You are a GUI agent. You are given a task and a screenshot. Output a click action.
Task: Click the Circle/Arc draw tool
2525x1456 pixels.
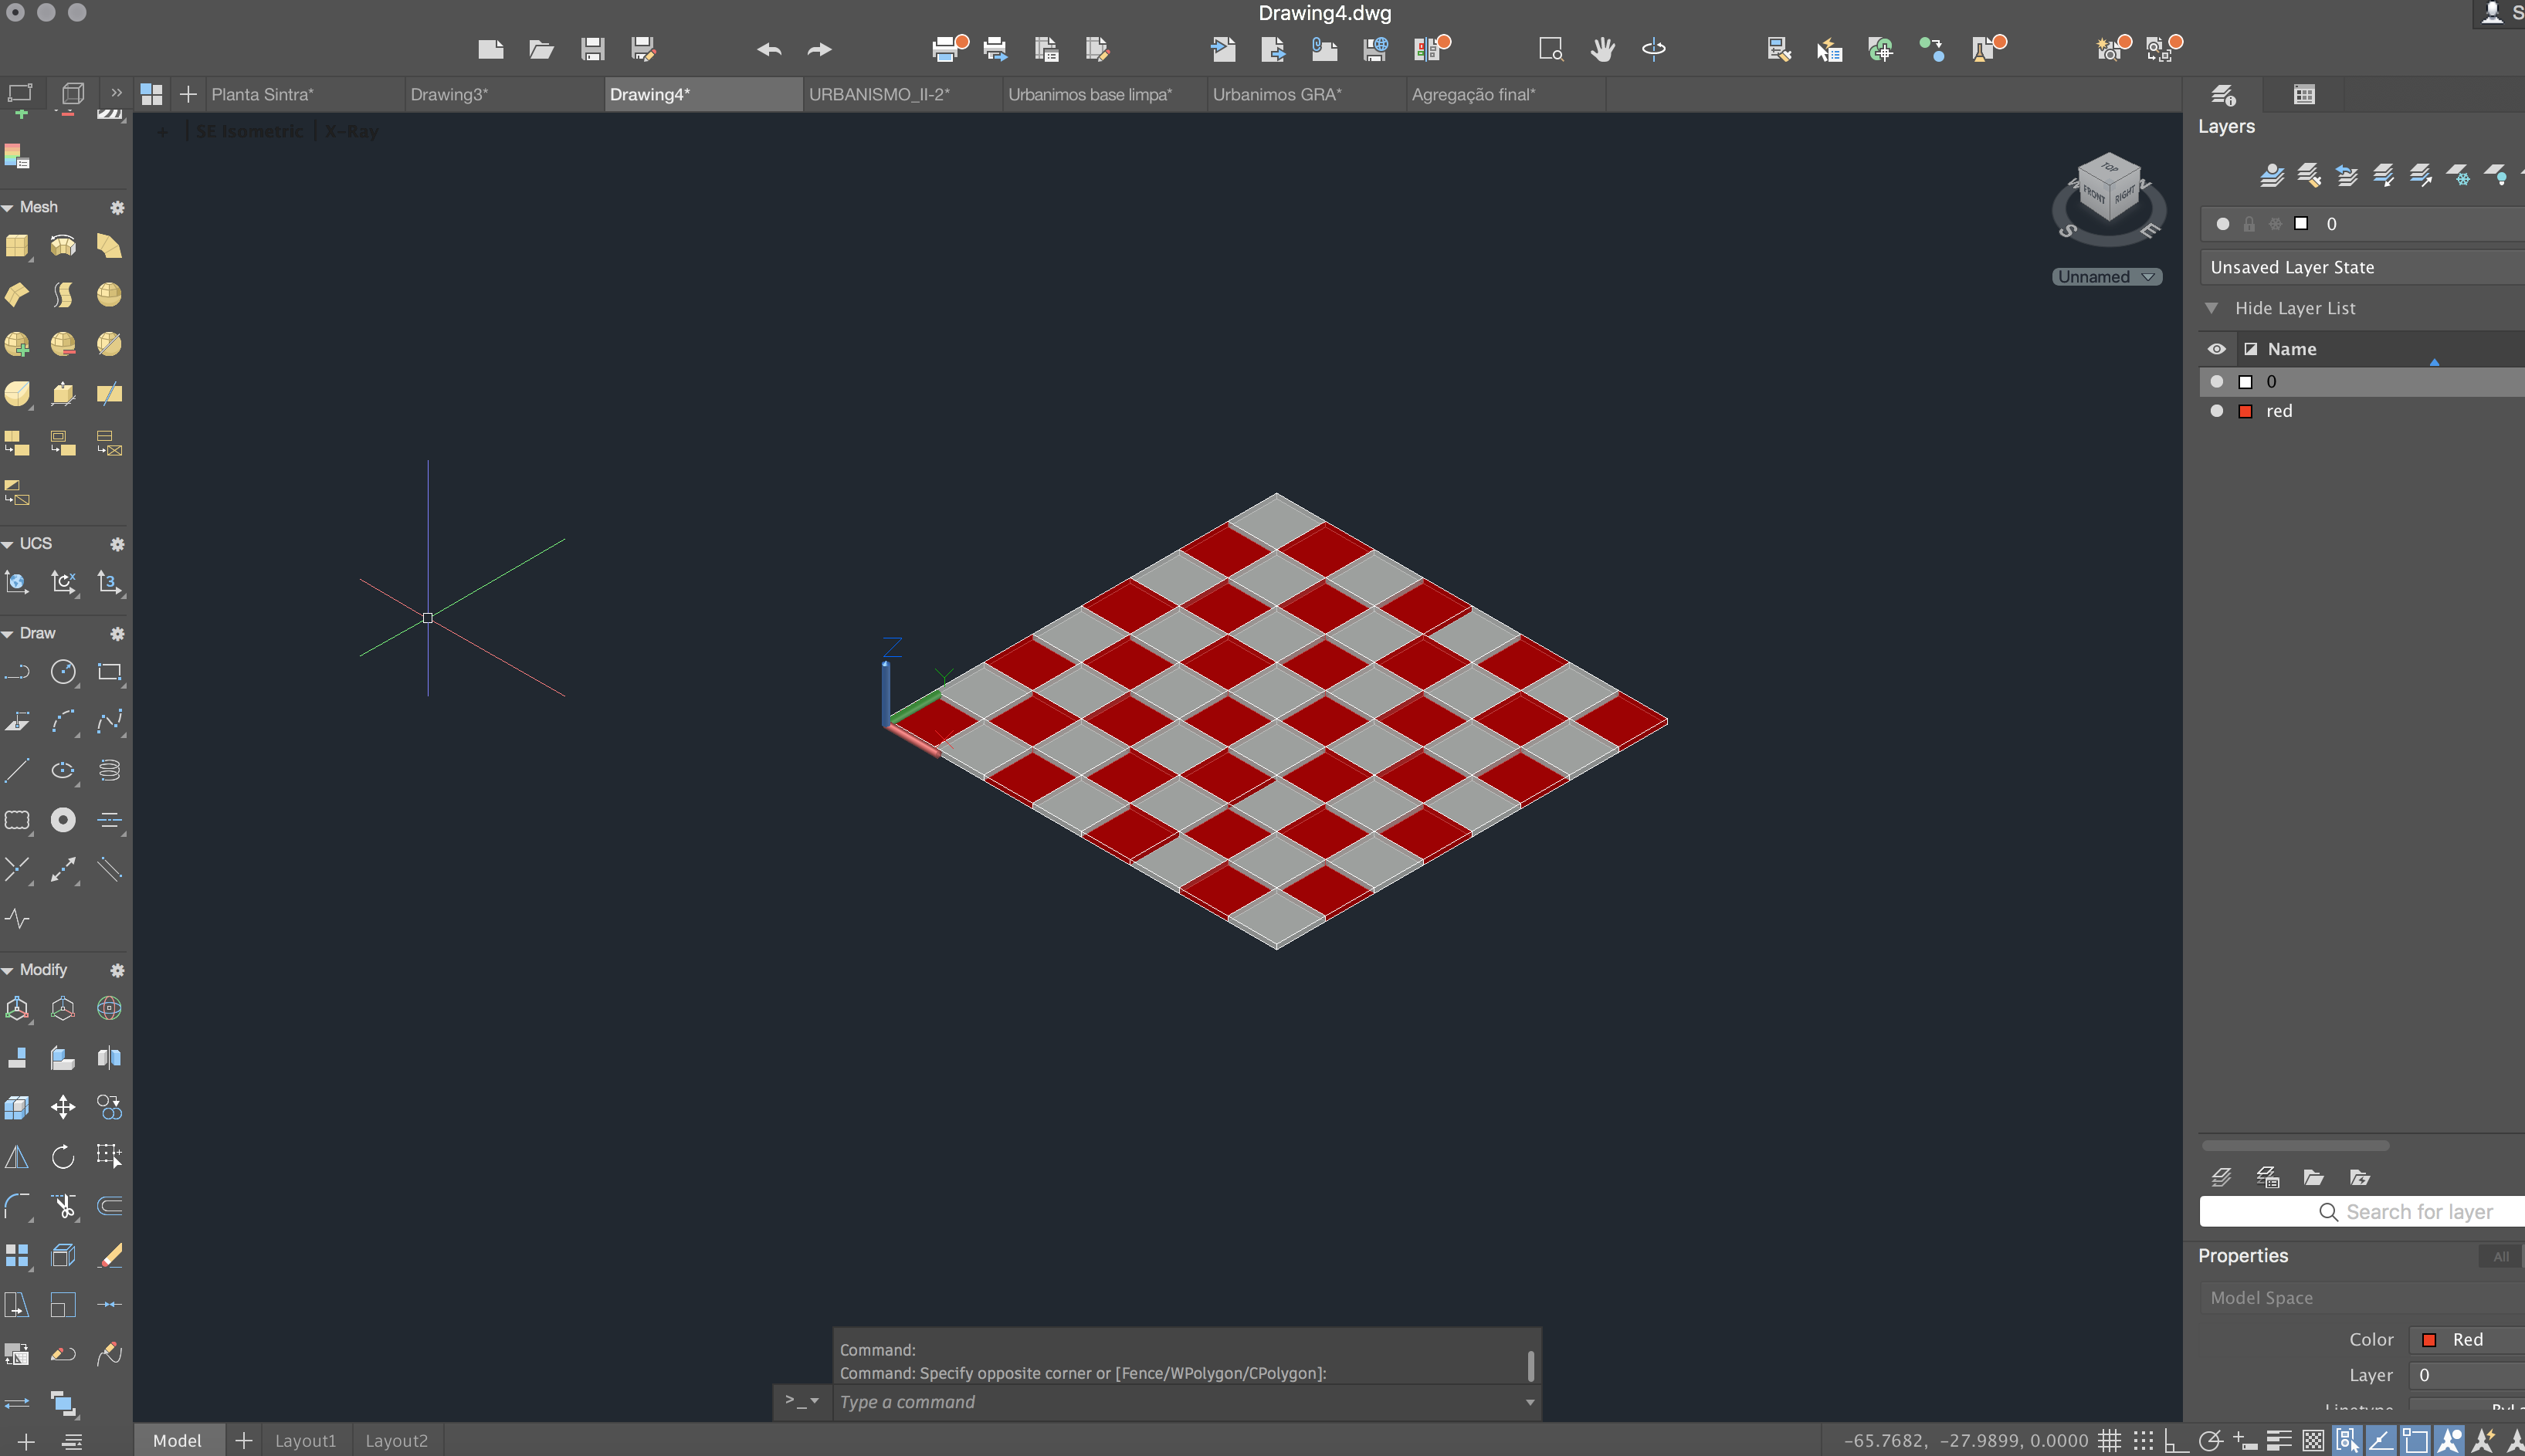(x=64, y=672)
